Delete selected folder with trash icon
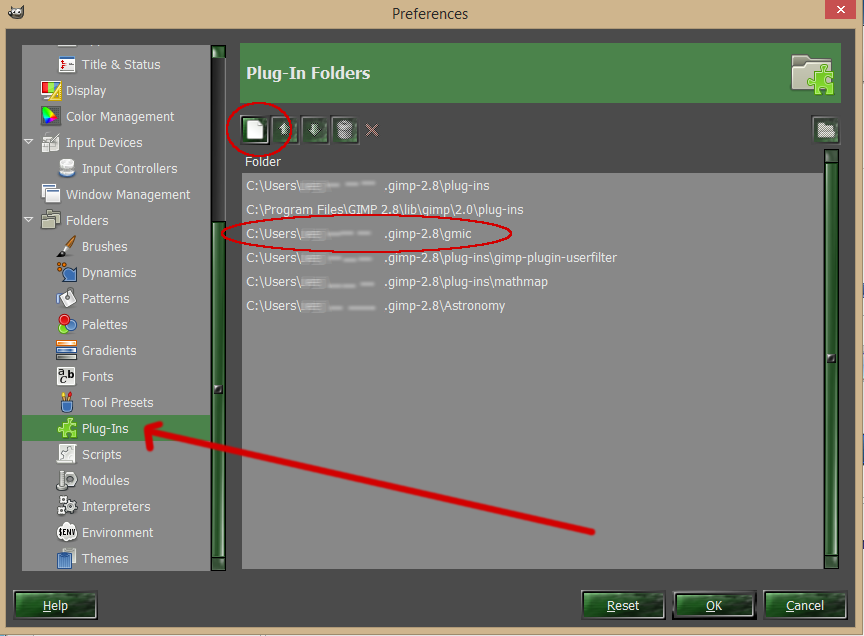Viewport: 864px width, 636px height. pos(345,130)
